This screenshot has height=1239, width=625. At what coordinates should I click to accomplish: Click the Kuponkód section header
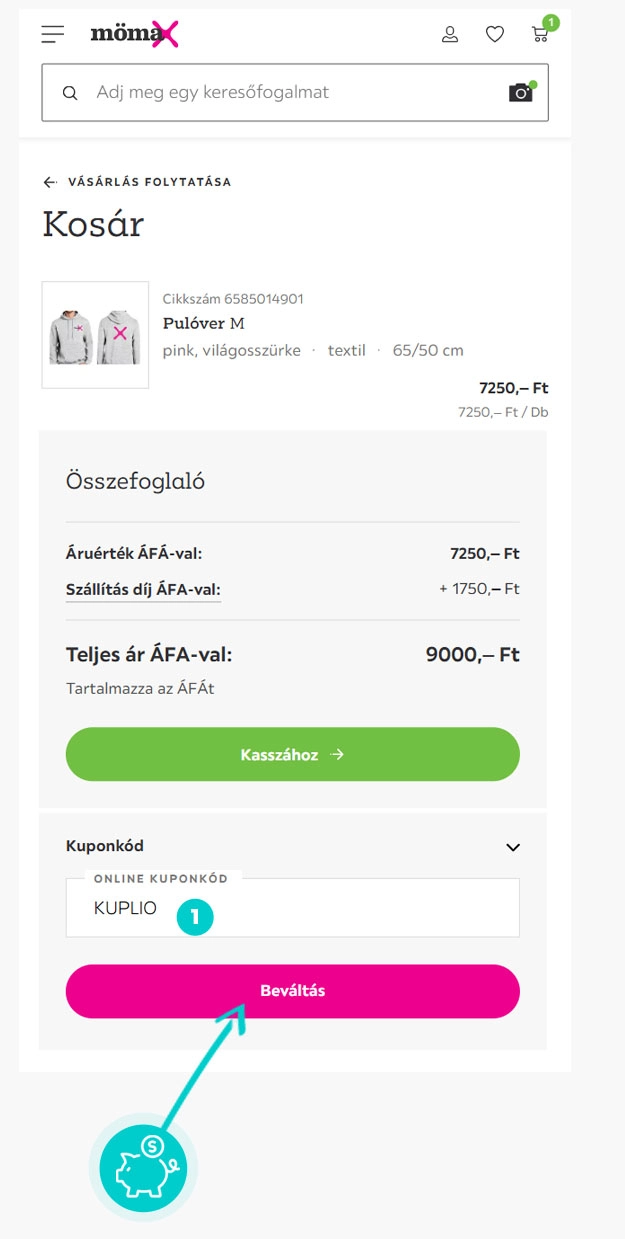[x=105, y=846]
